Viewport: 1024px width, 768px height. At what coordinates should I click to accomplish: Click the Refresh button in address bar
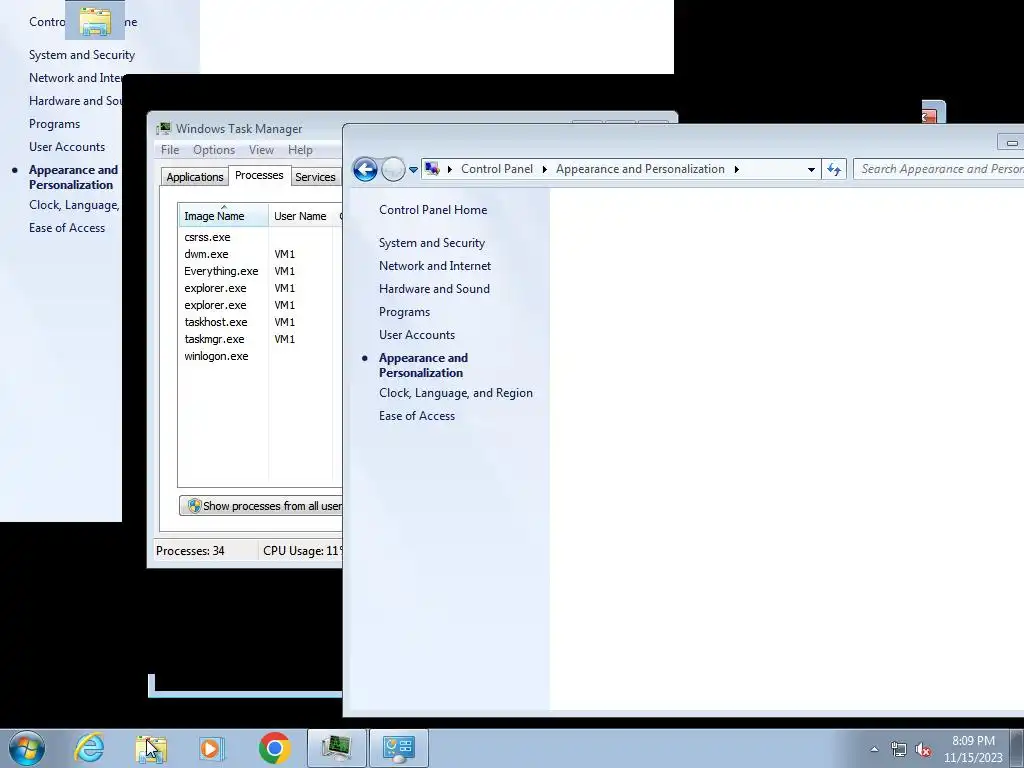point(834,169)
